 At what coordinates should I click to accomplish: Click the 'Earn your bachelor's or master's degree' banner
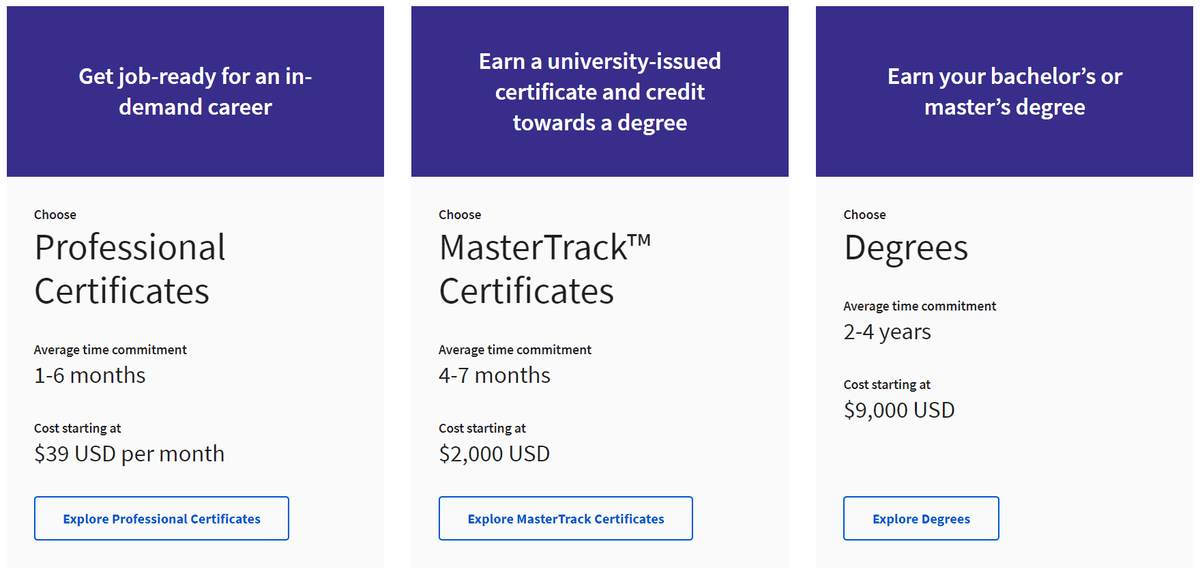pos(1004,92)
